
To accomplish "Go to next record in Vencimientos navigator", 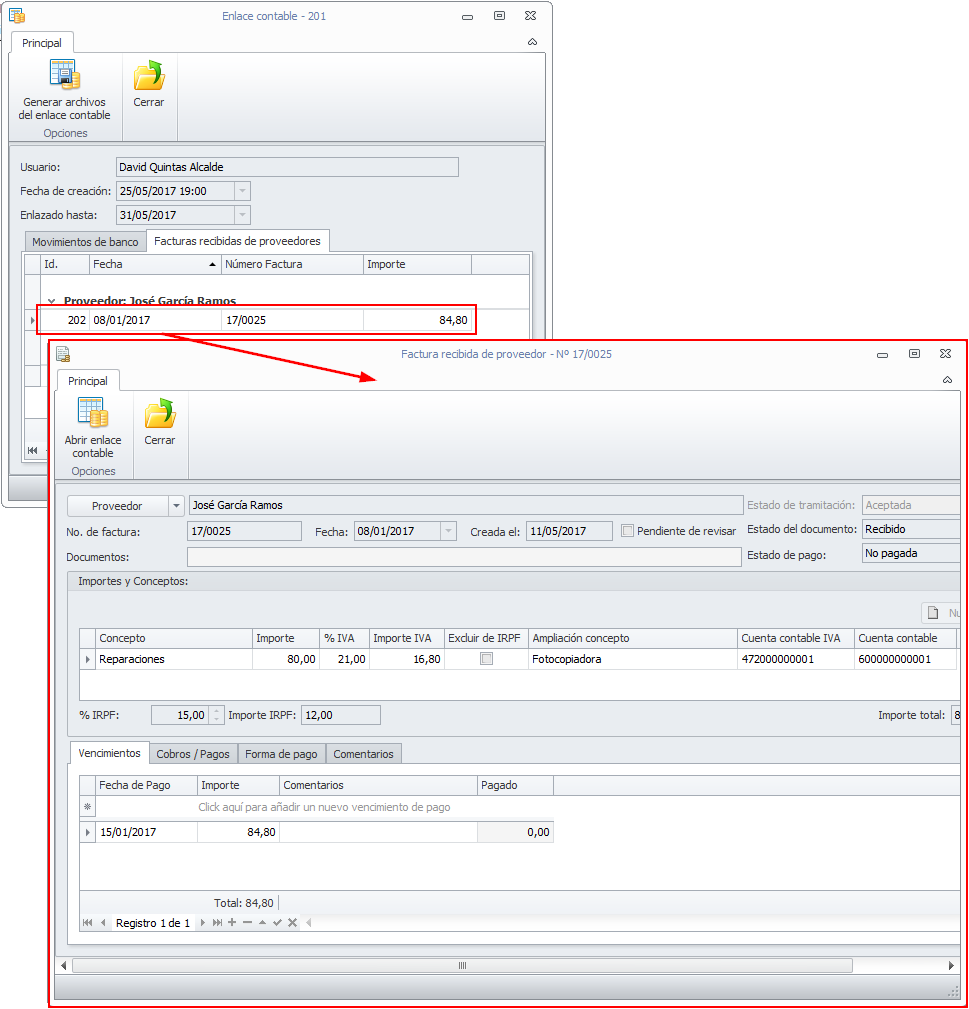I will point(203,923).
